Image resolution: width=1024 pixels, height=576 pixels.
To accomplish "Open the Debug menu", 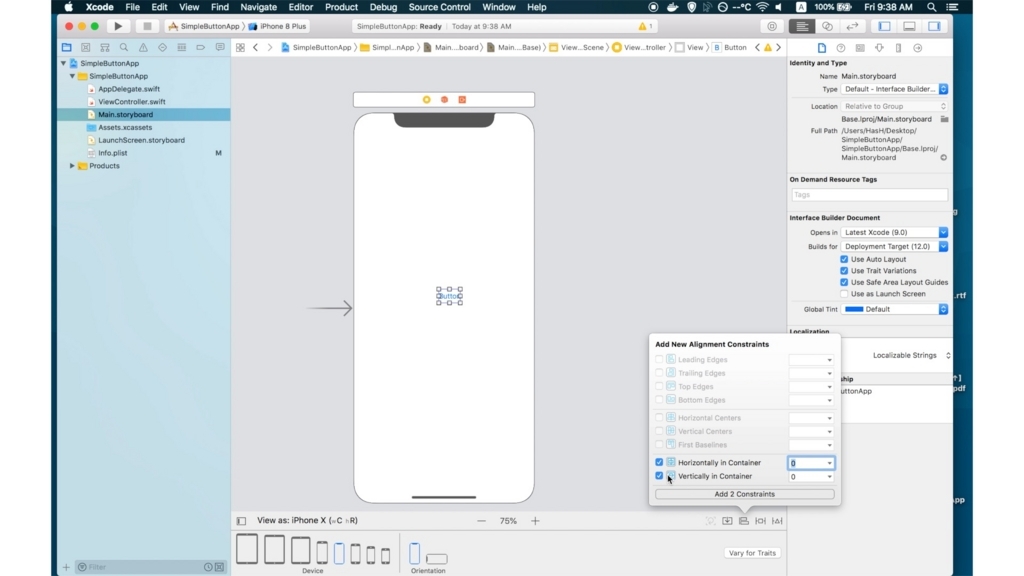I will 383,7.
